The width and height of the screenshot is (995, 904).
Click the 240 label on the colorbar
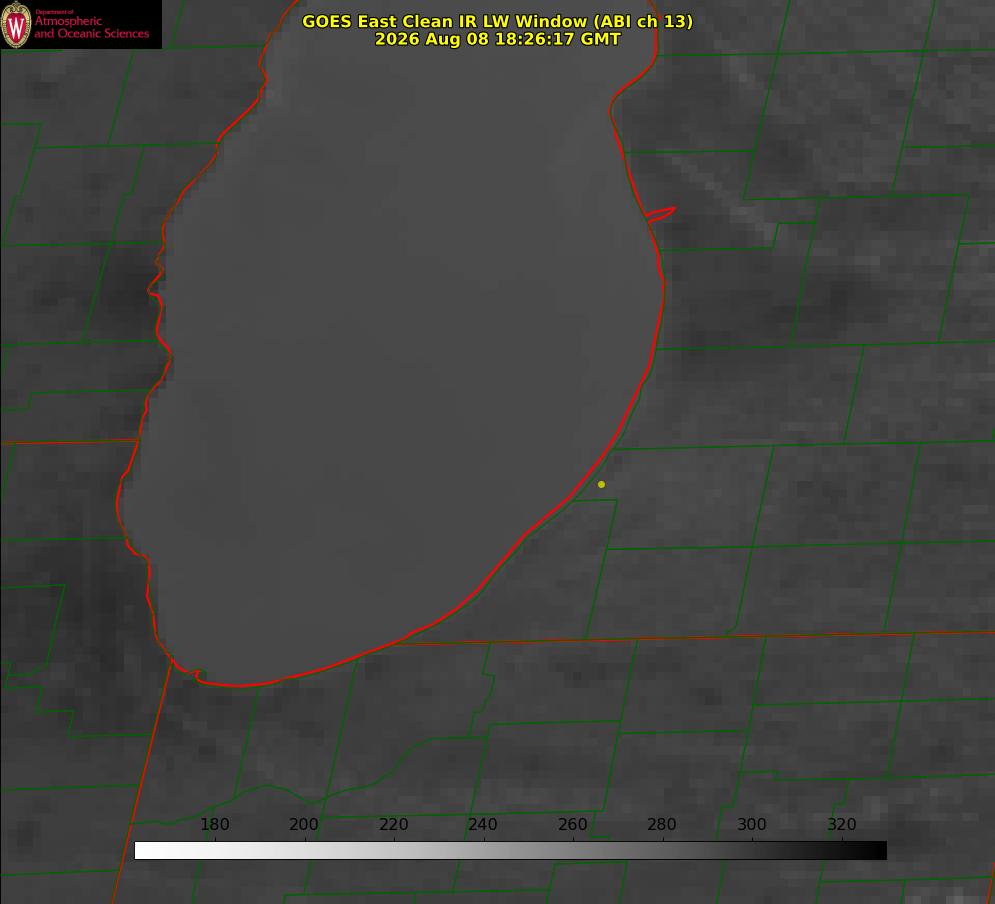483,824
